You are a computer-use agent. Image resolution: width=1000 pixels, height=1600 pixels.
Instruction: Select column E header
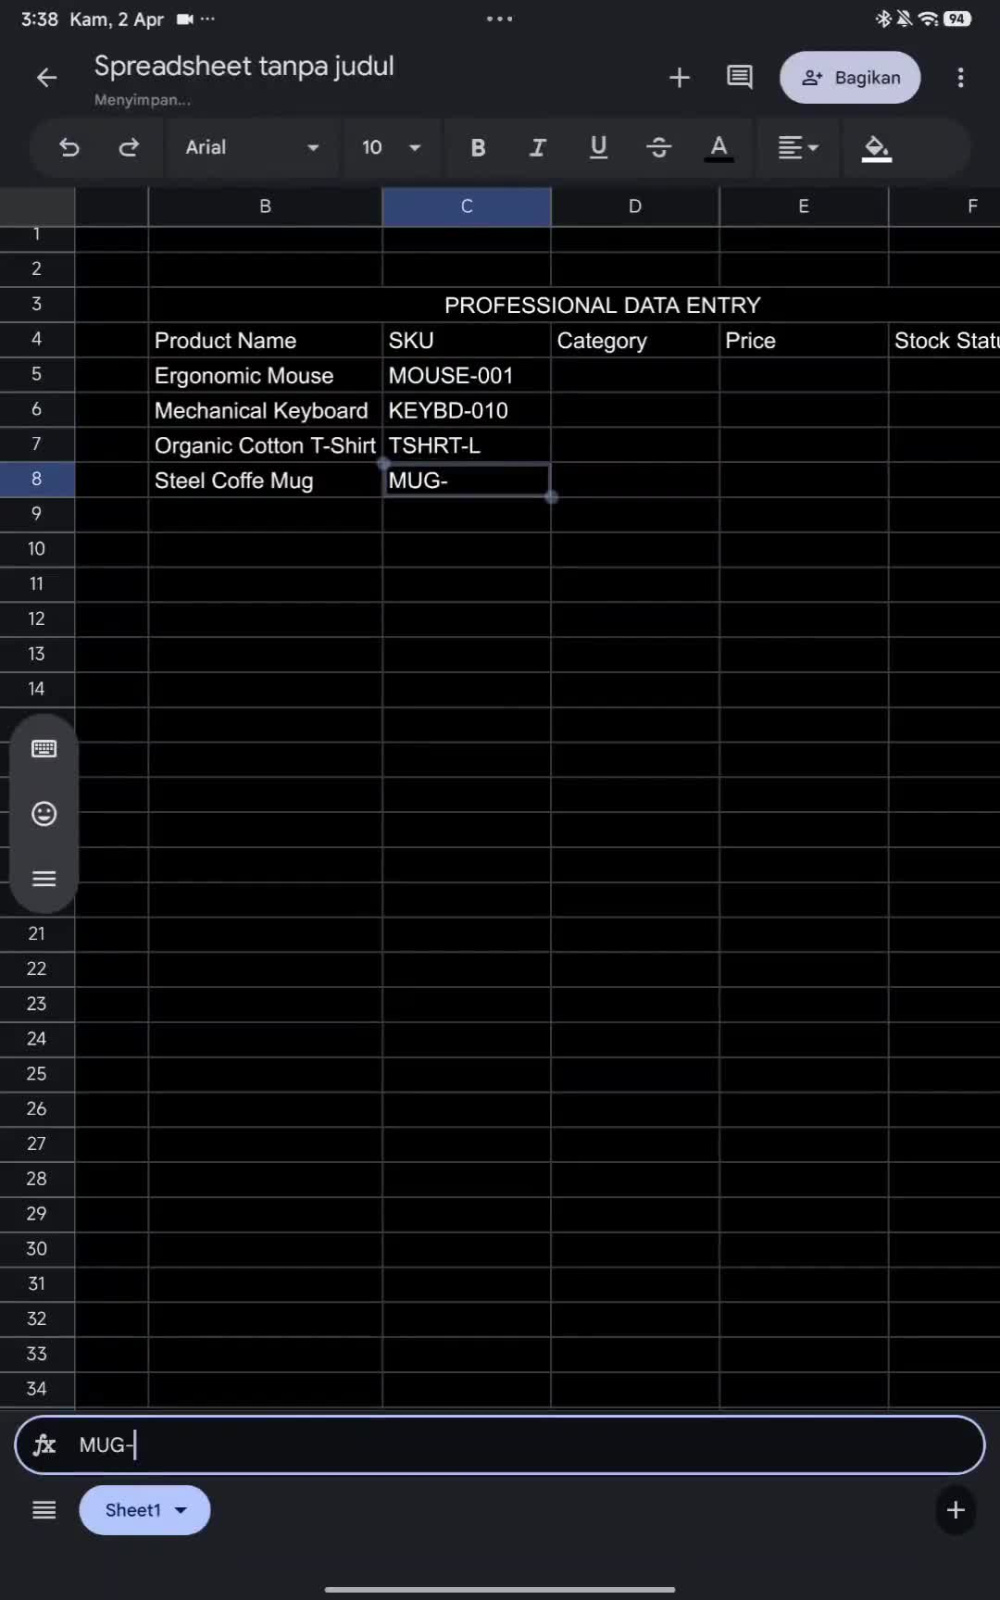[804, 207]
